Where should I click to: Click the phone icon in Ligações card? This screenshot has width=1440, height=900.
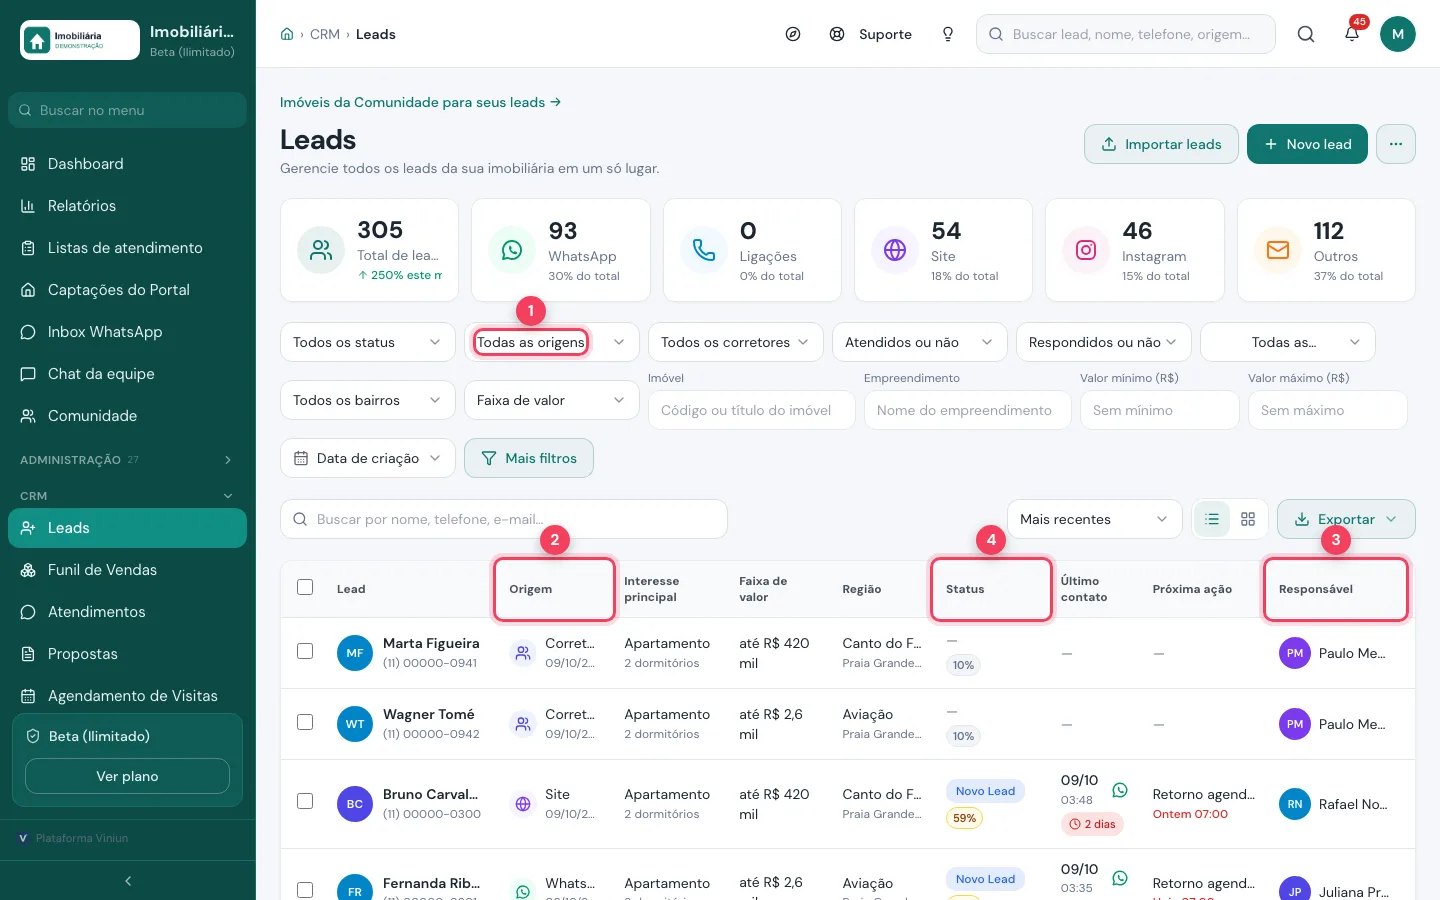[704, 250]
